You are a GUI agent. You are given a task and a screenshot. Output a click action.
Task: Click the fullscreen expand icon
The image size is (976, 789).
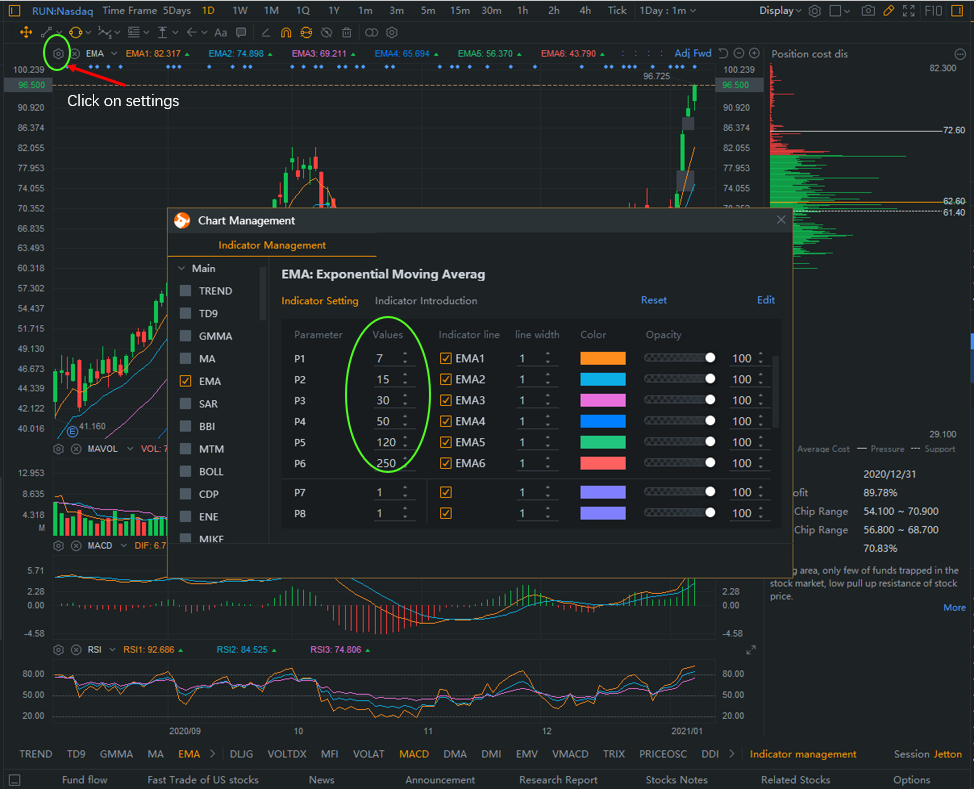pos(908,11)
